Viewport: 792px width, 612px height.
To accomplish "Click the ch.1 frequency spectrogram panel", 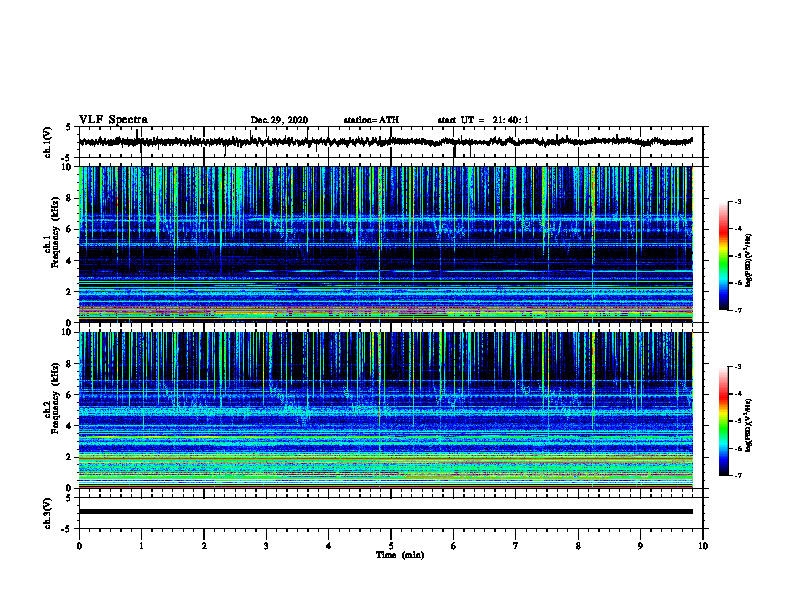I will coord(385,244).
